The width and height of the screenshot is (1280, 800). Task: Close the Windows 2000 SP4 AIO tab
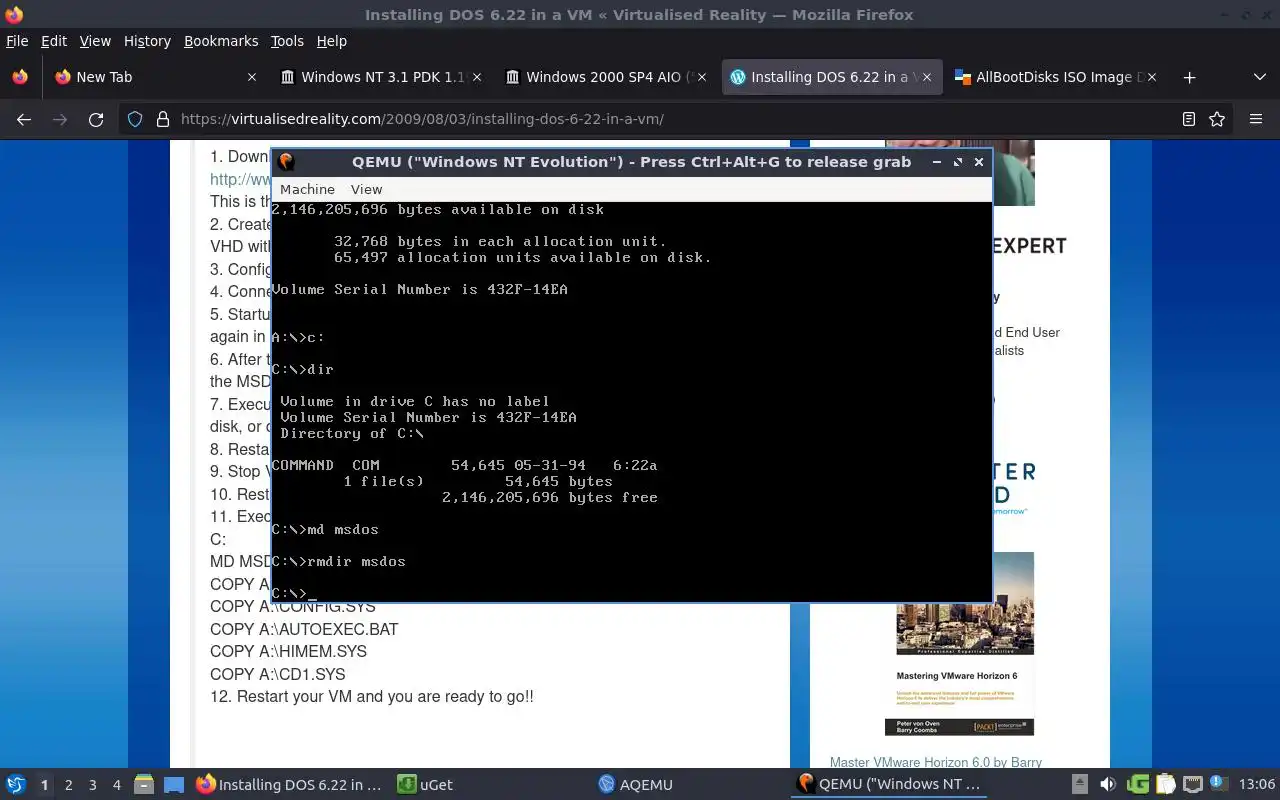(x=702, y=77)
